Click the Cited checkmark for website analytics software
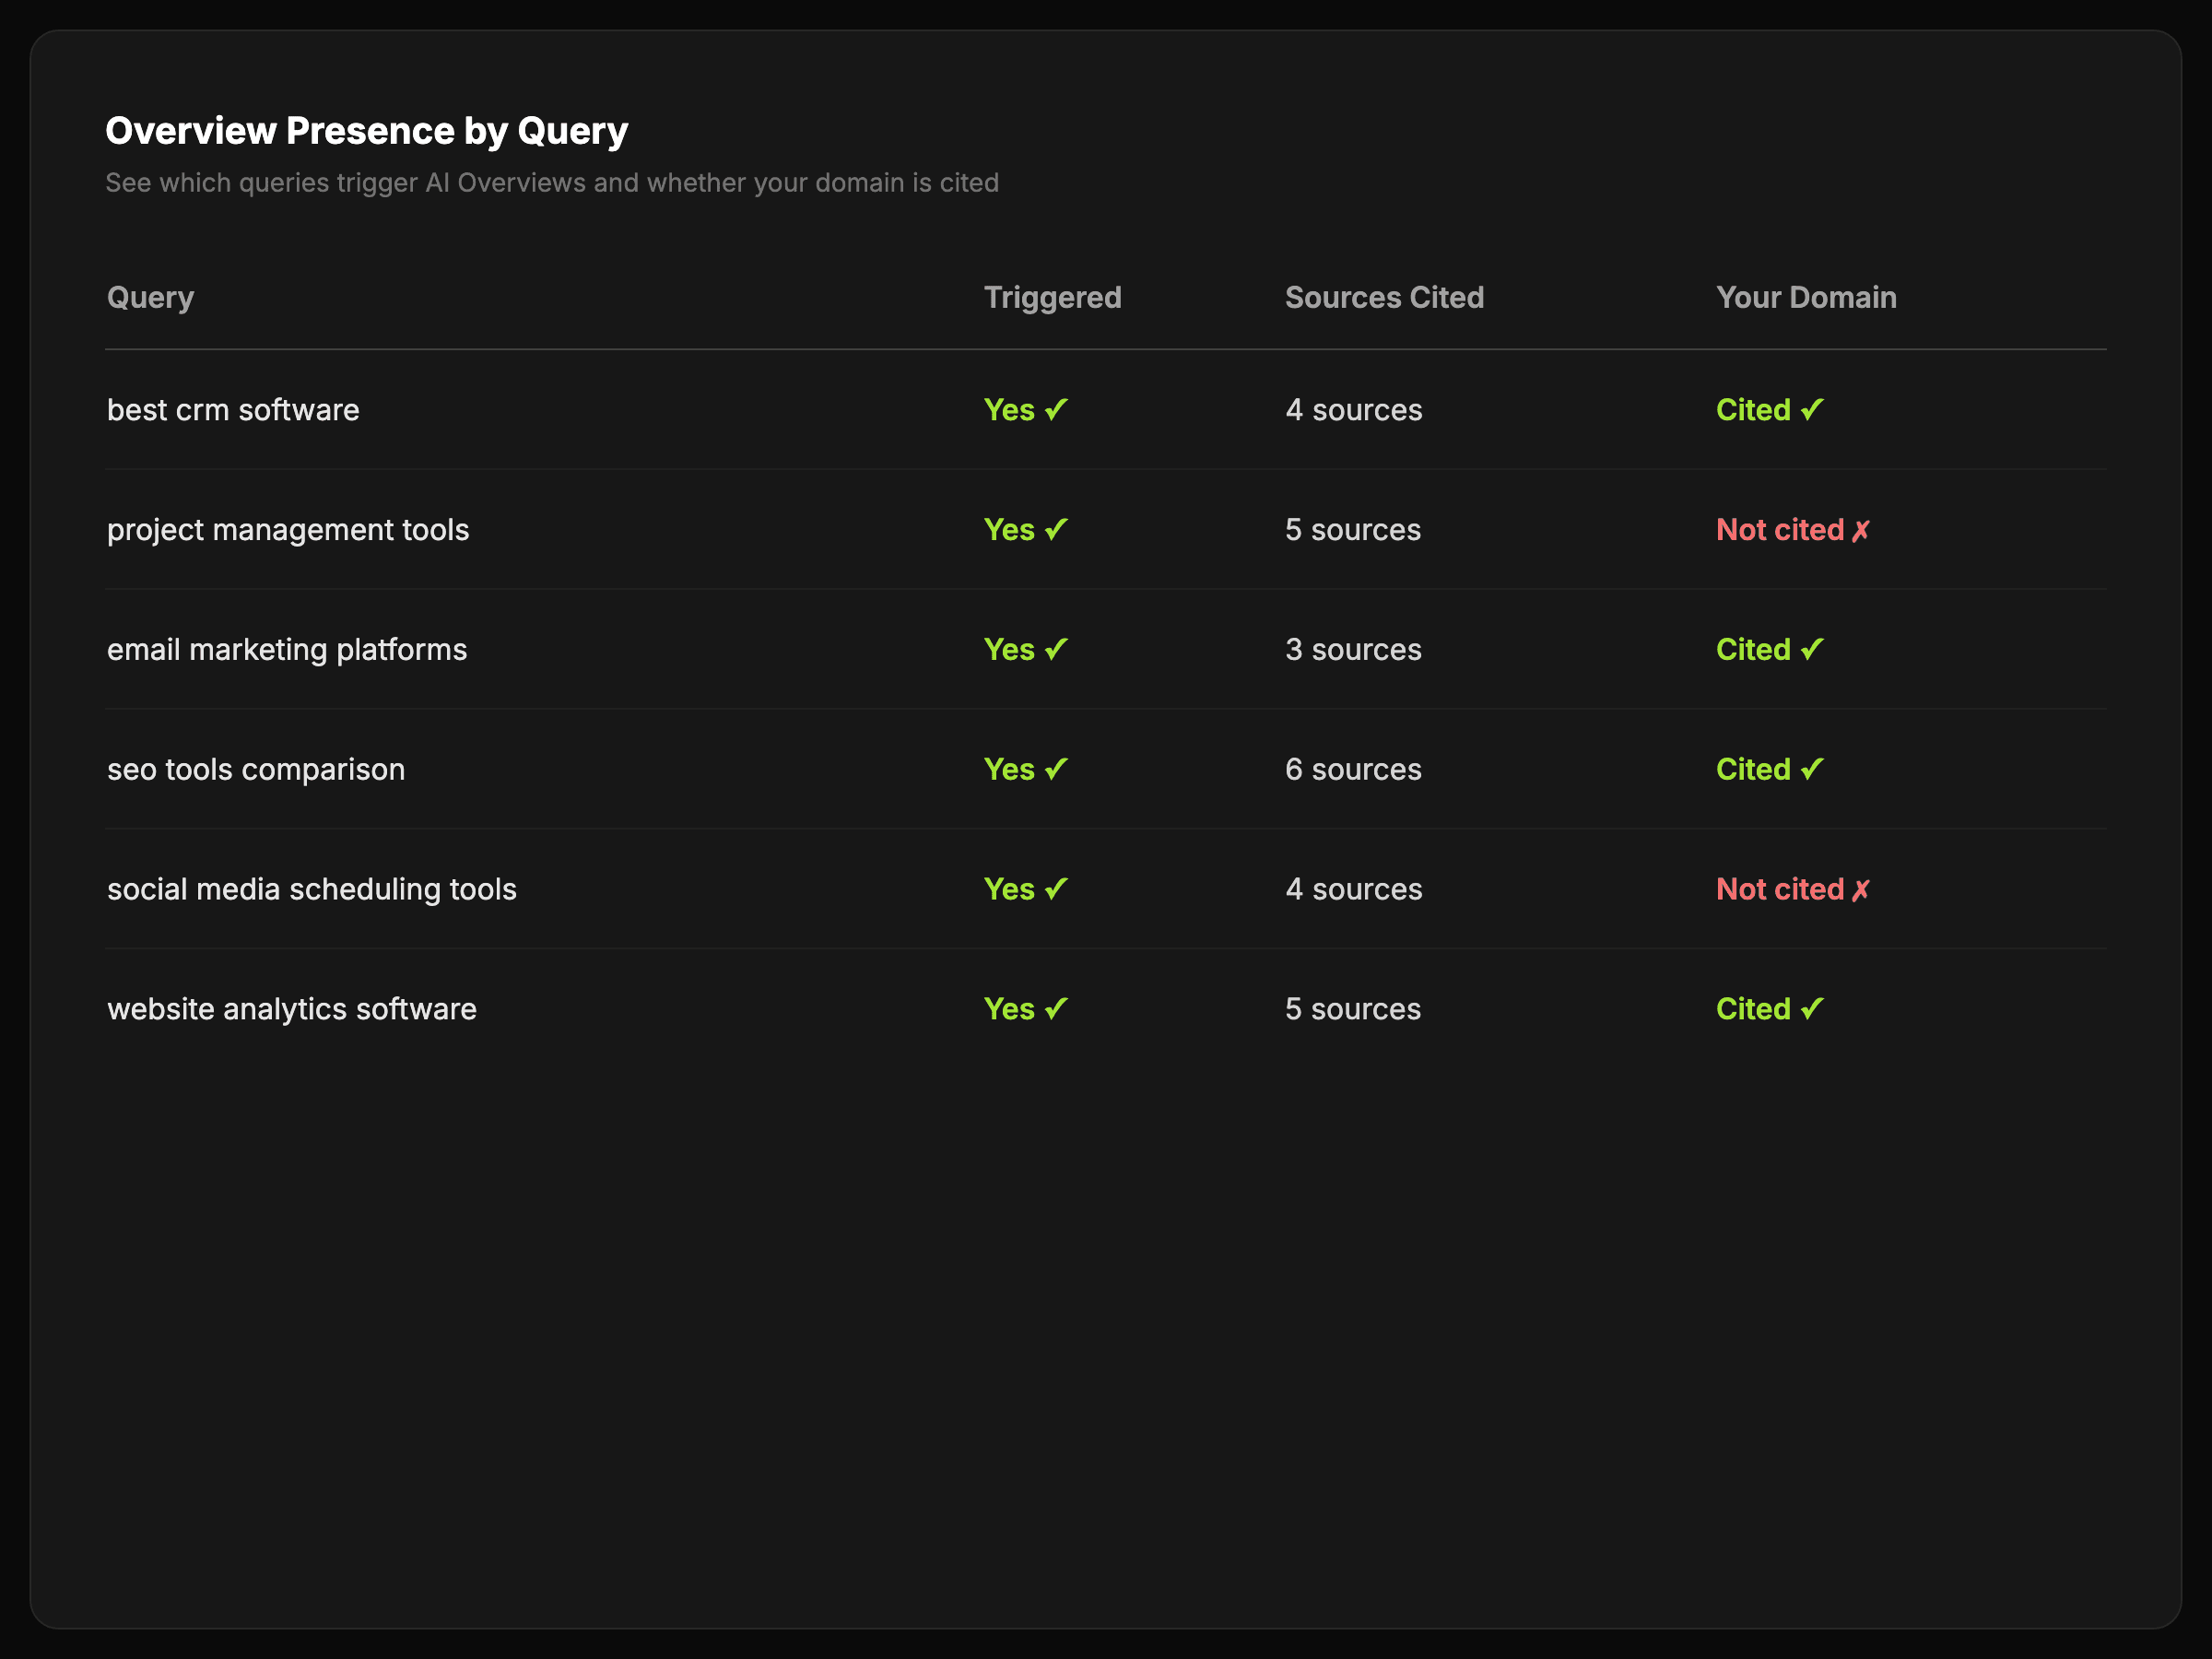Viewport: 2212px width, 1659px height. (1811, 1009)
